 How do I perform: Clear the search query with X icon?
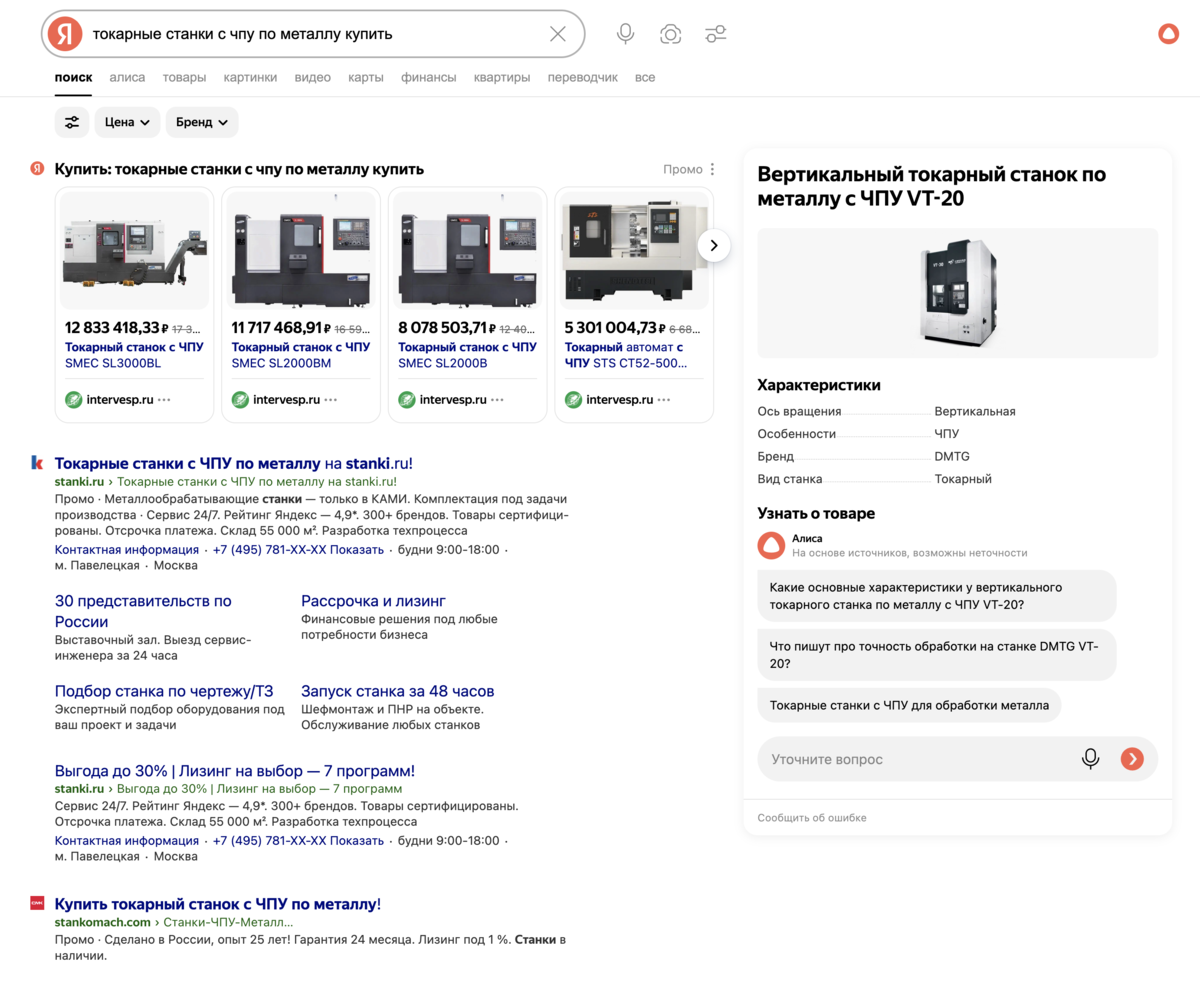[x=558, y=34]
